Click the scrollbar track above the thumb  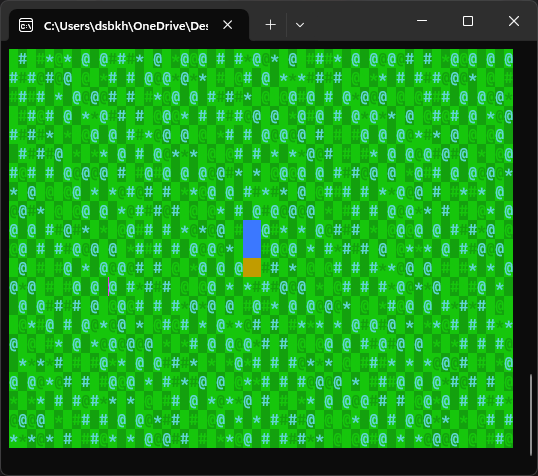pos(531,211)
